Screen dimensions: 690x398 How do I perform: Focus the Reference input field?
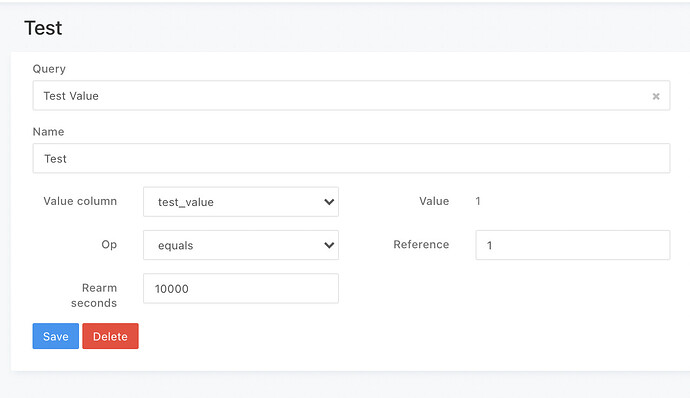573,245
